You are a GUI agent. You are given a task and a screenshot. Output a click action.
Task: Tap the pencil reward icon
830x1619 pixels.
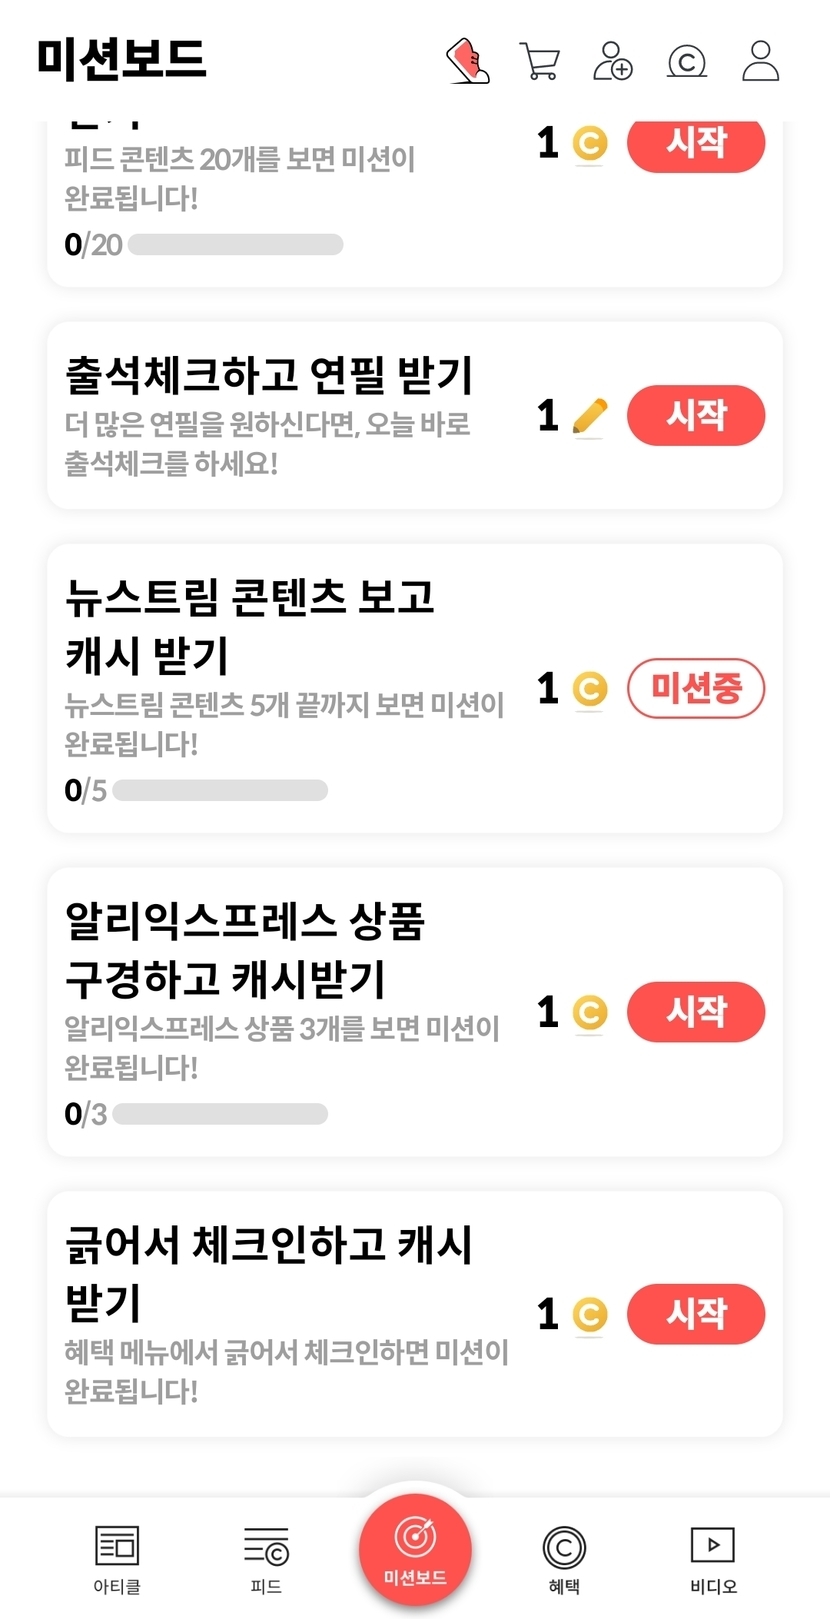pos(590,416)
